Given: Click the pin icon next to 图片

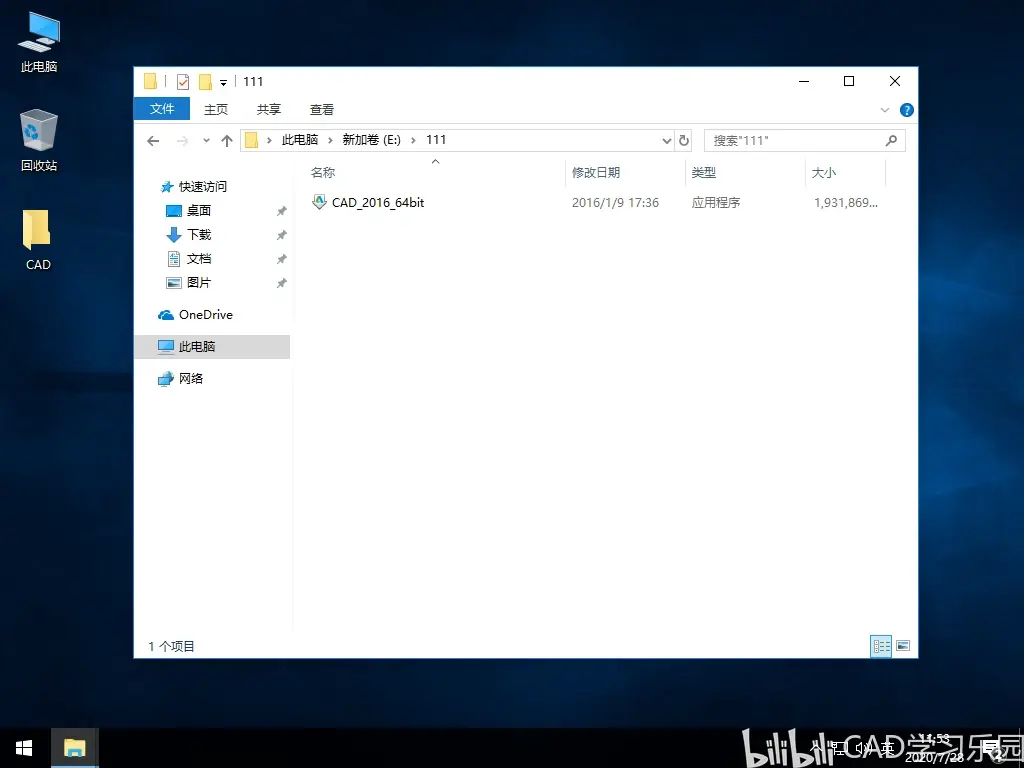Looking at the screenshot, I should pyautogui.click(x=281, y=283).
